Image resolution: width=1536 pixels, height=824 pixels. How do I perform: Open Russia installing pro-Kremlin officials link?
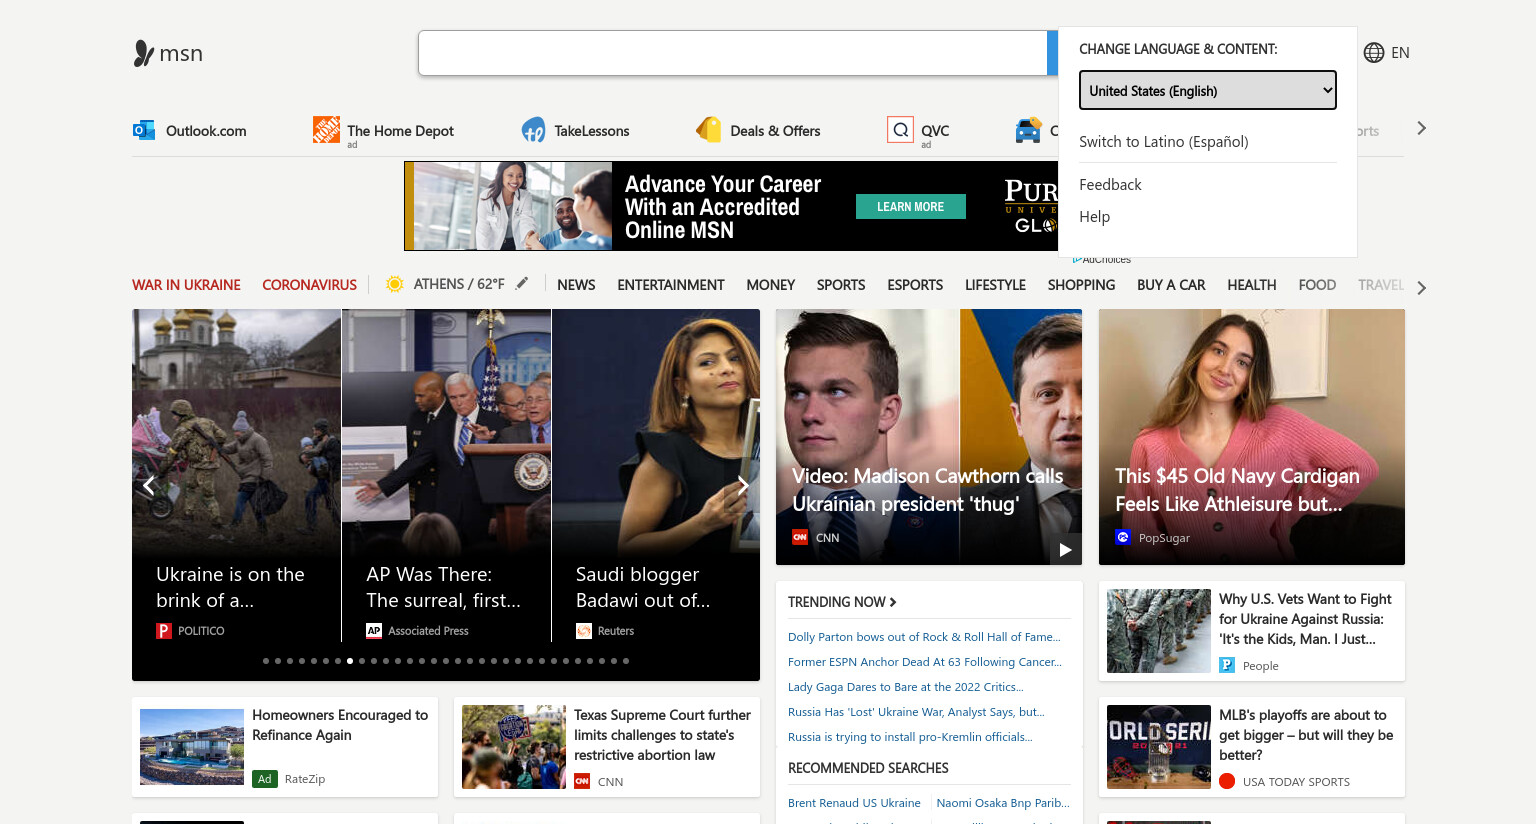click(x=910, y=737)
